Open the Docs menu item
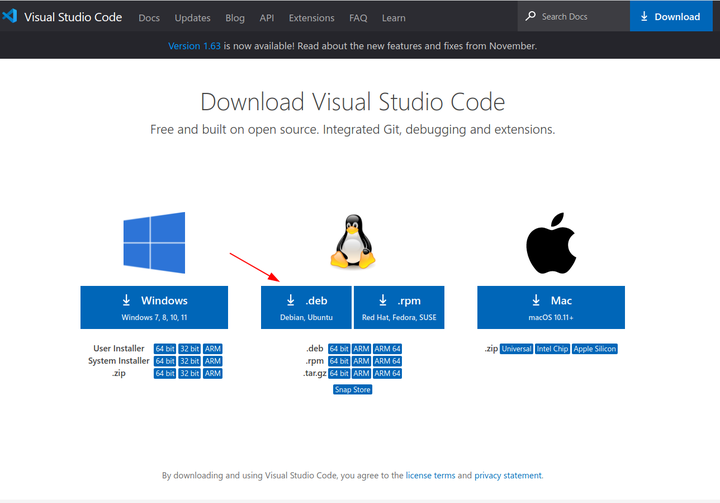This screenshot has width=720, height=503. [149, 18]
